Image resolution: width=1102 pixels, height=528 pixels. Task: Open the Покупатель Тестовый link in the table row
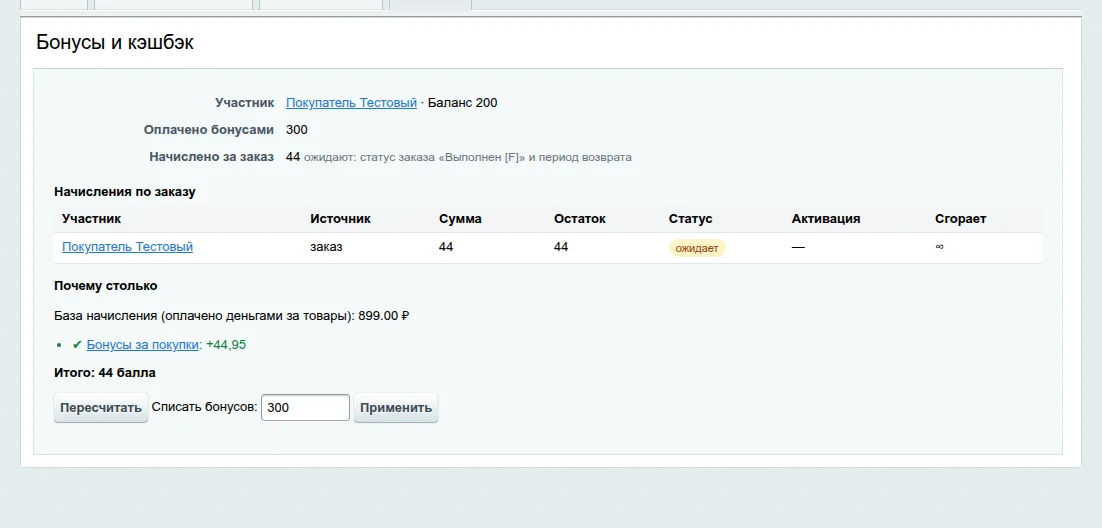[x=127, y=247]
